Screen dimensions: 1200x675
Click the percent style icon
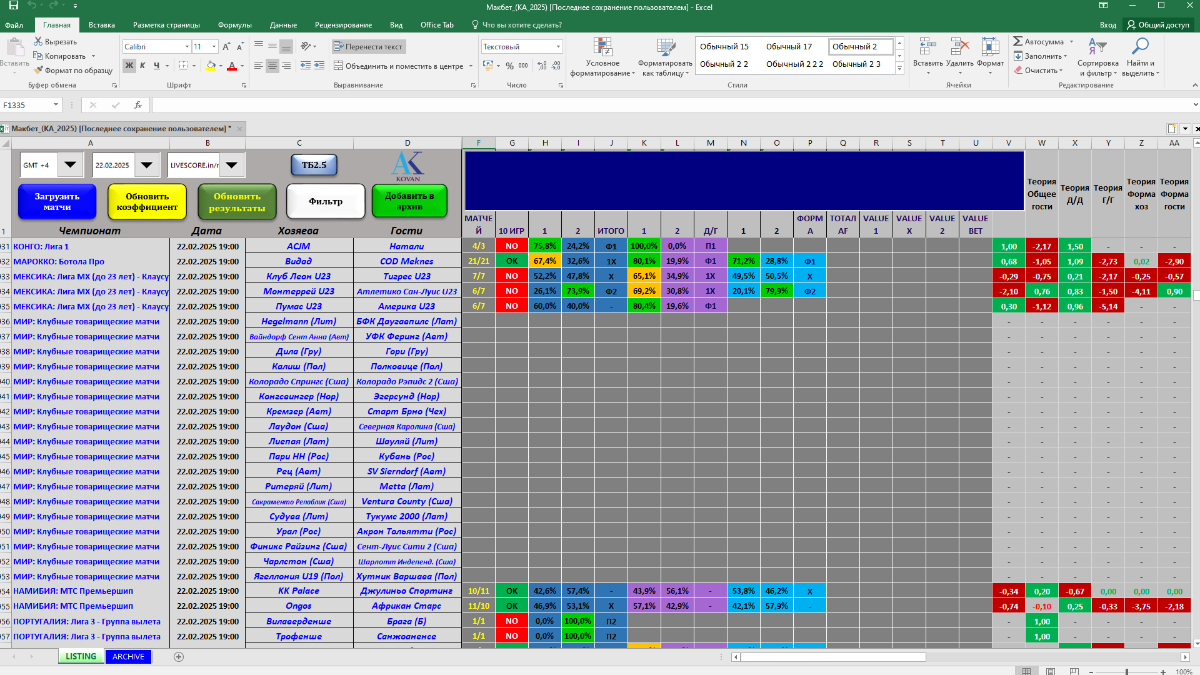(509, 65)
